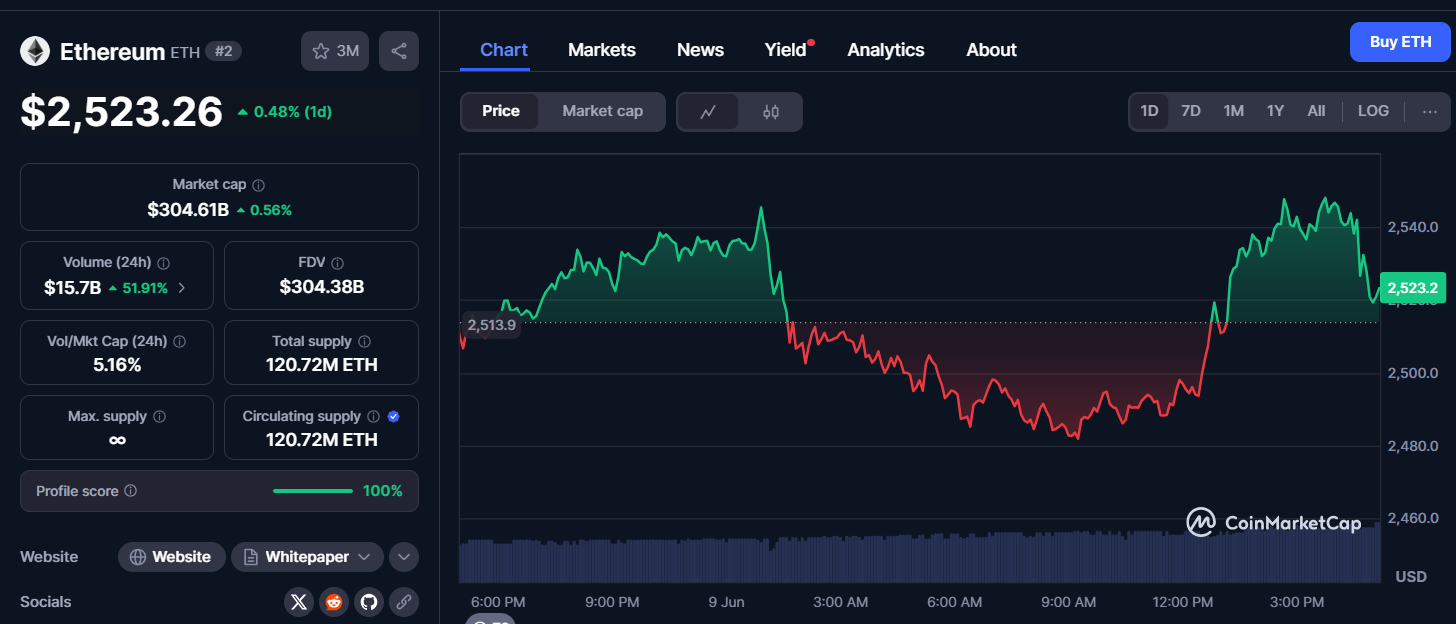Switch to candlestick chart icon
The image size is (1456, 624).
pos(770,112)
